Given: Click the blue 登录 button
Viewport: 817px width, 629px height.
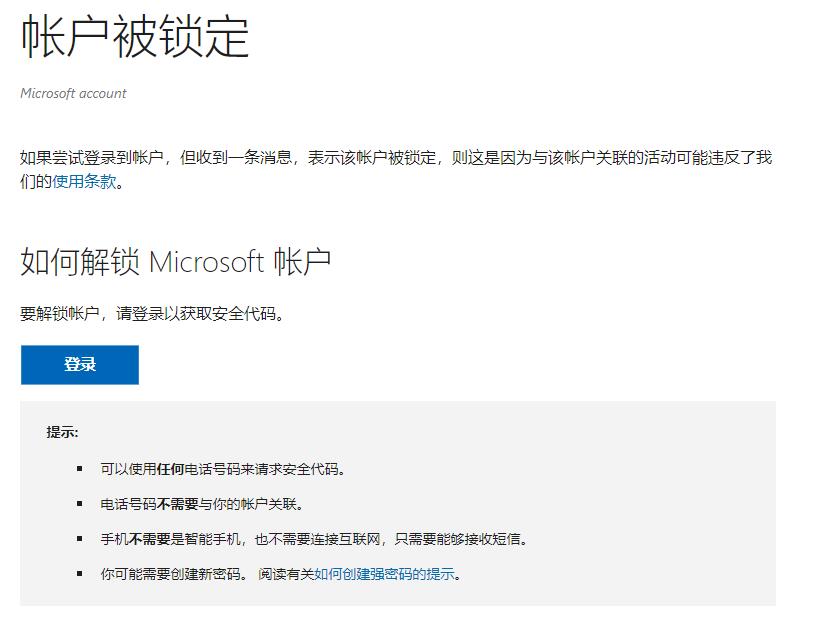Looking at the screenshot, I should tap(80, 365).
